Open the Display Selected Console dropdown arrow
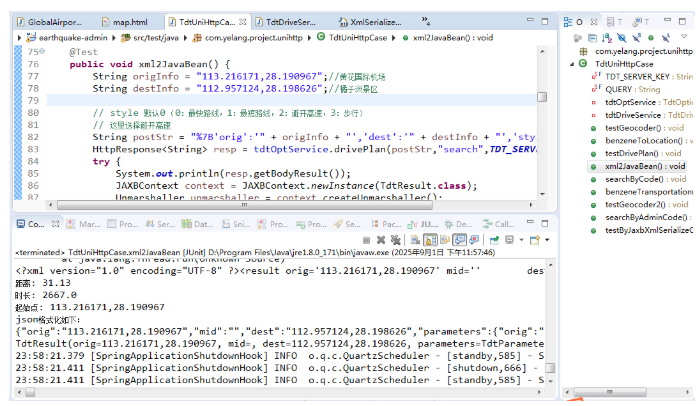The width and height of the screenshot is (696, 406). (x=521, y=240)
